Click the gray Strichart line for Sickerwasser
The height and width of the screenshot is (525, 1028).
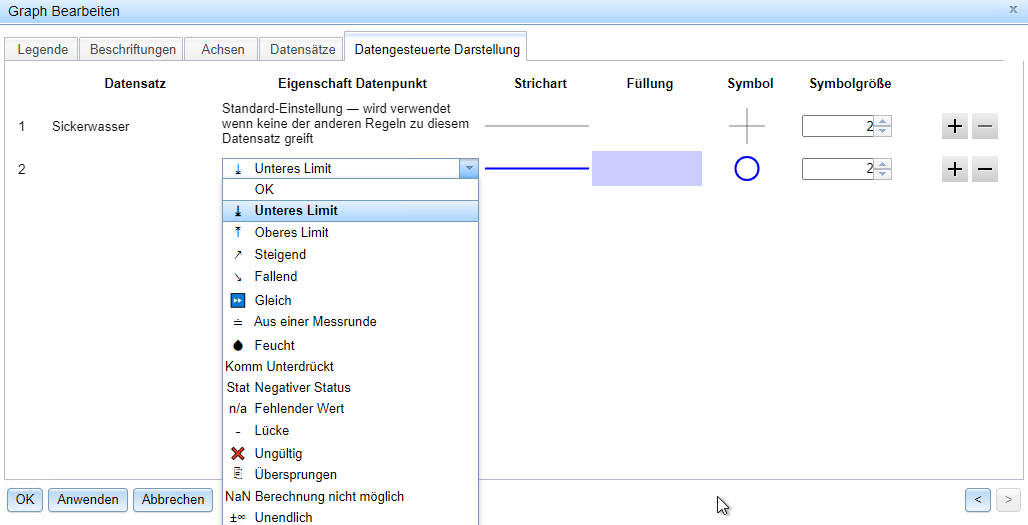537,125
